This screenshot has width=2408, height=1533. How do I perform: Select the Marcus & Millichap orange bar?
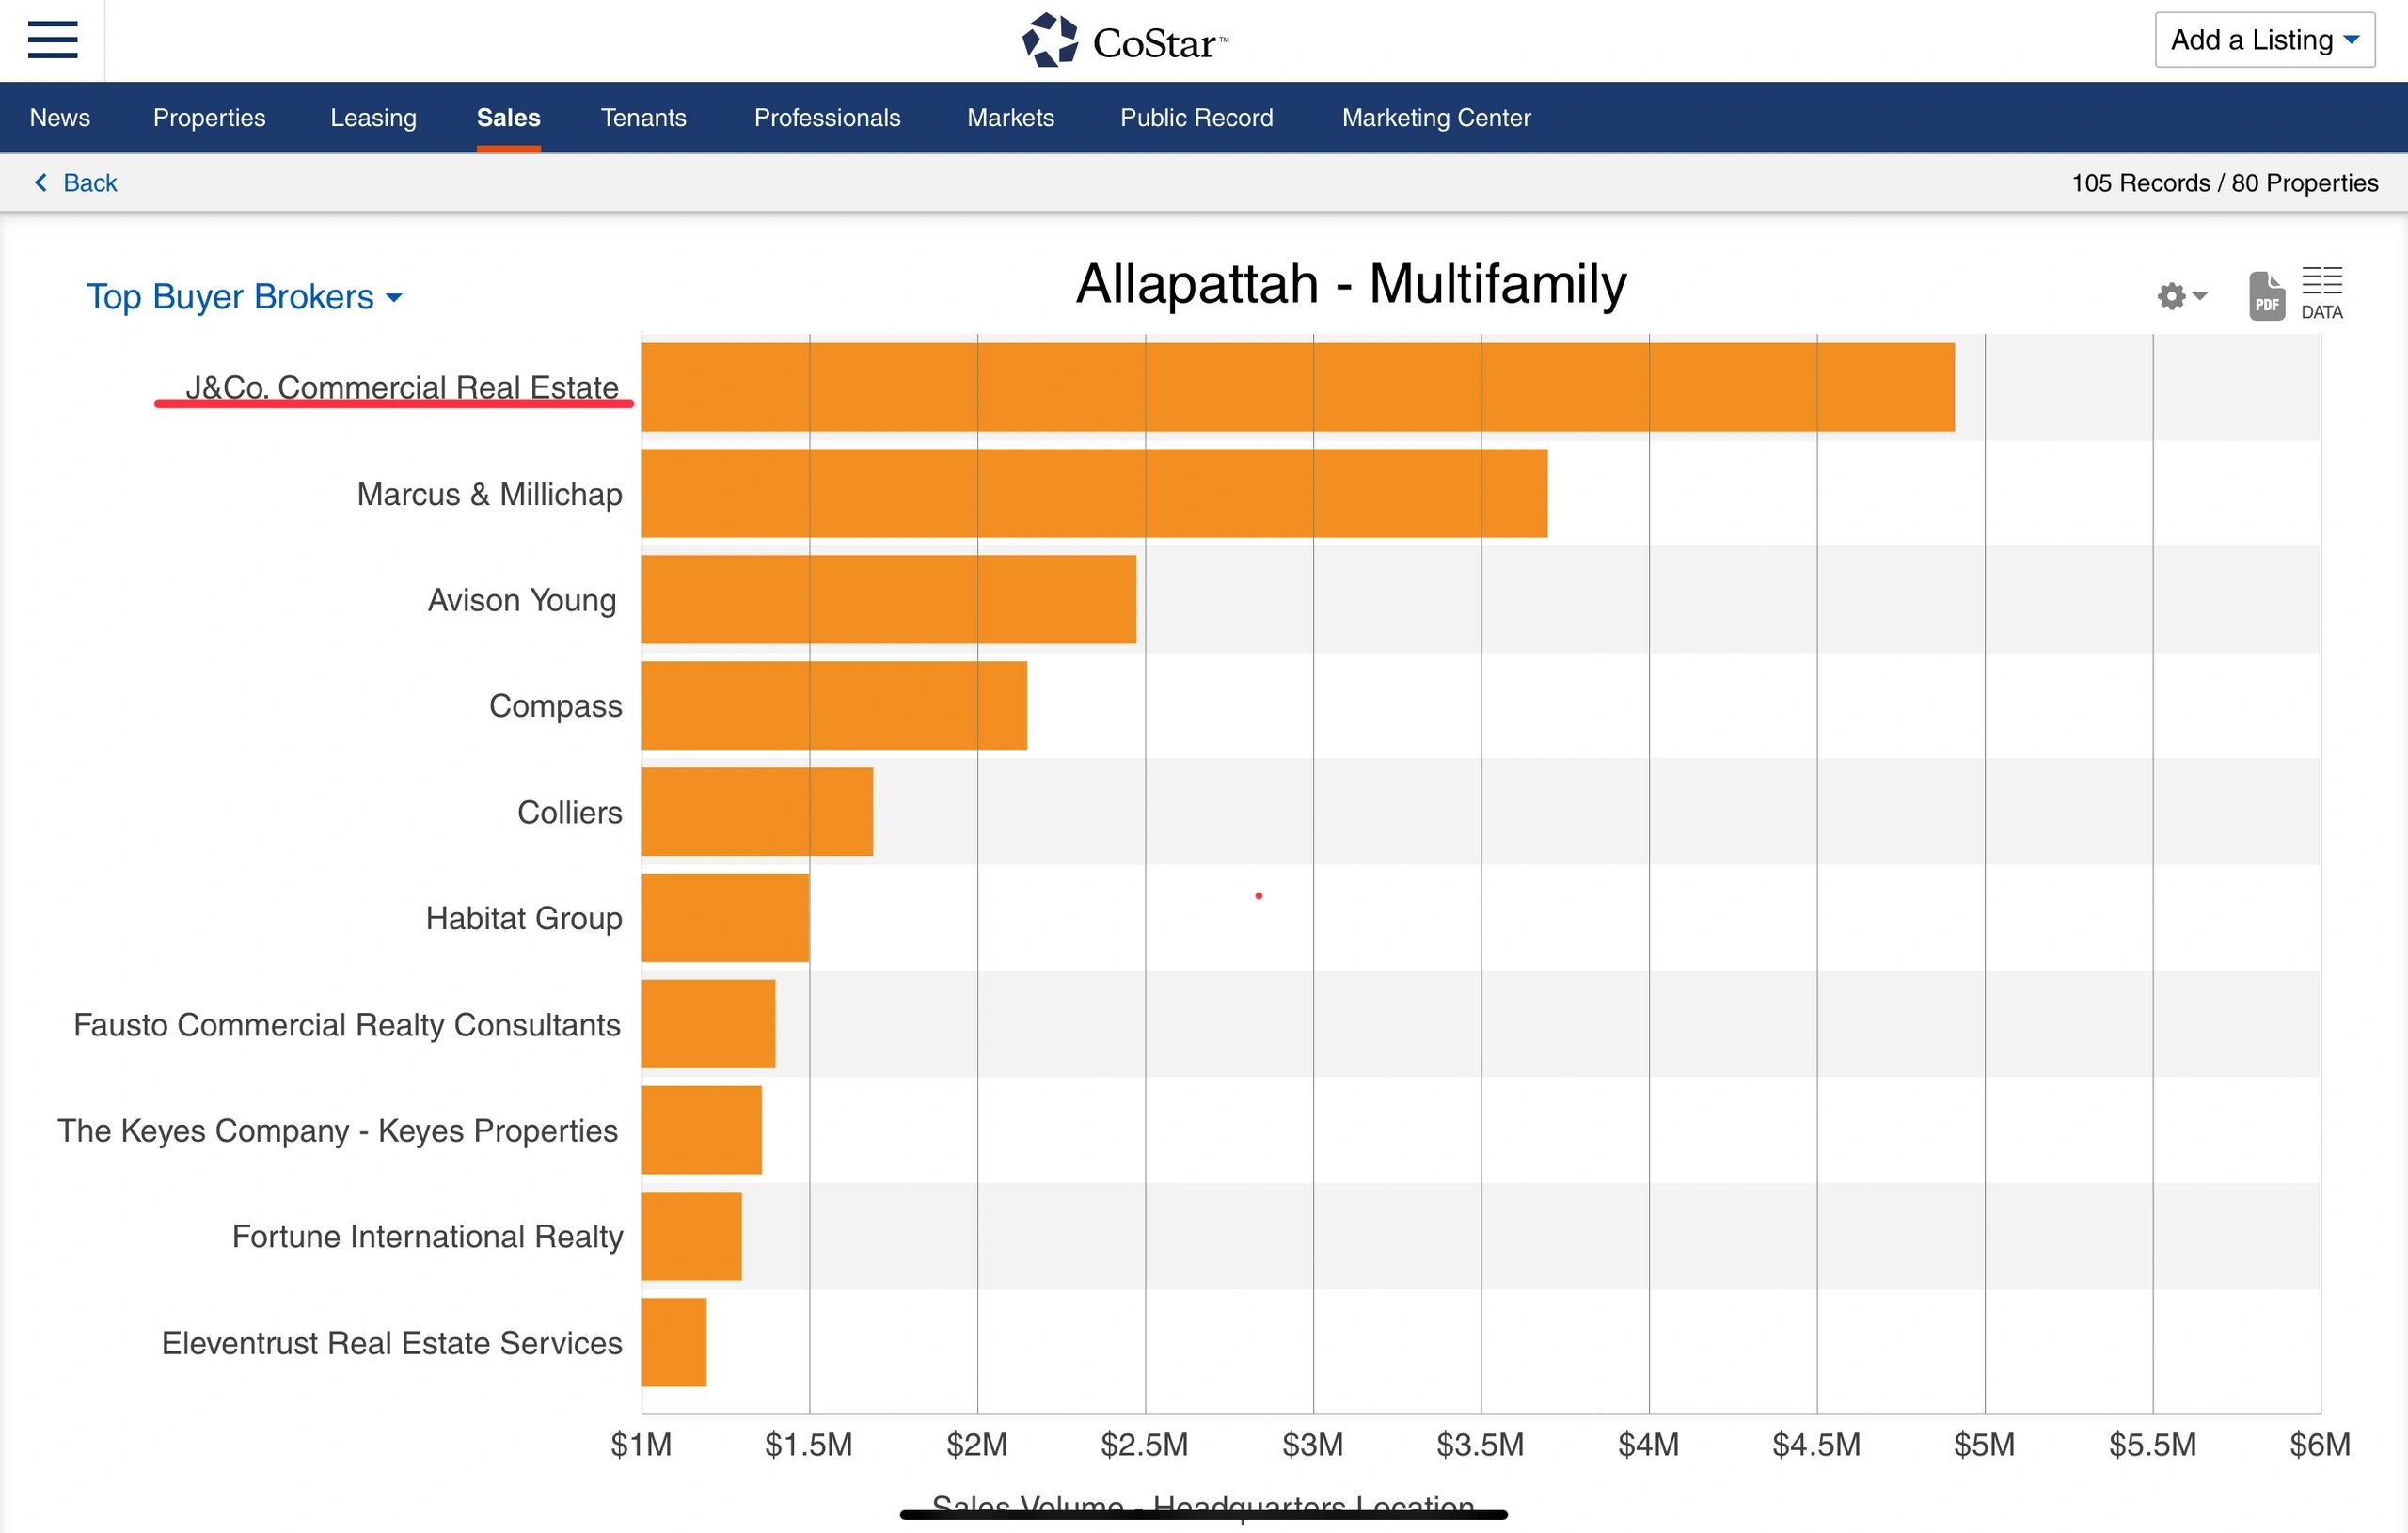tap(1093, 493)
